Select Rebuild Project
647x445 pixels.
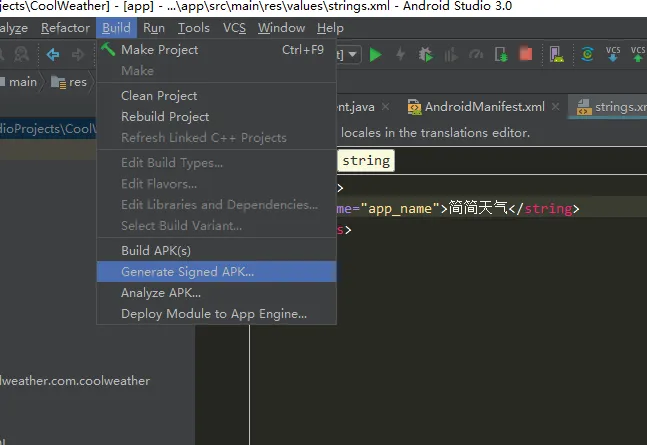(x=217, y=117)
